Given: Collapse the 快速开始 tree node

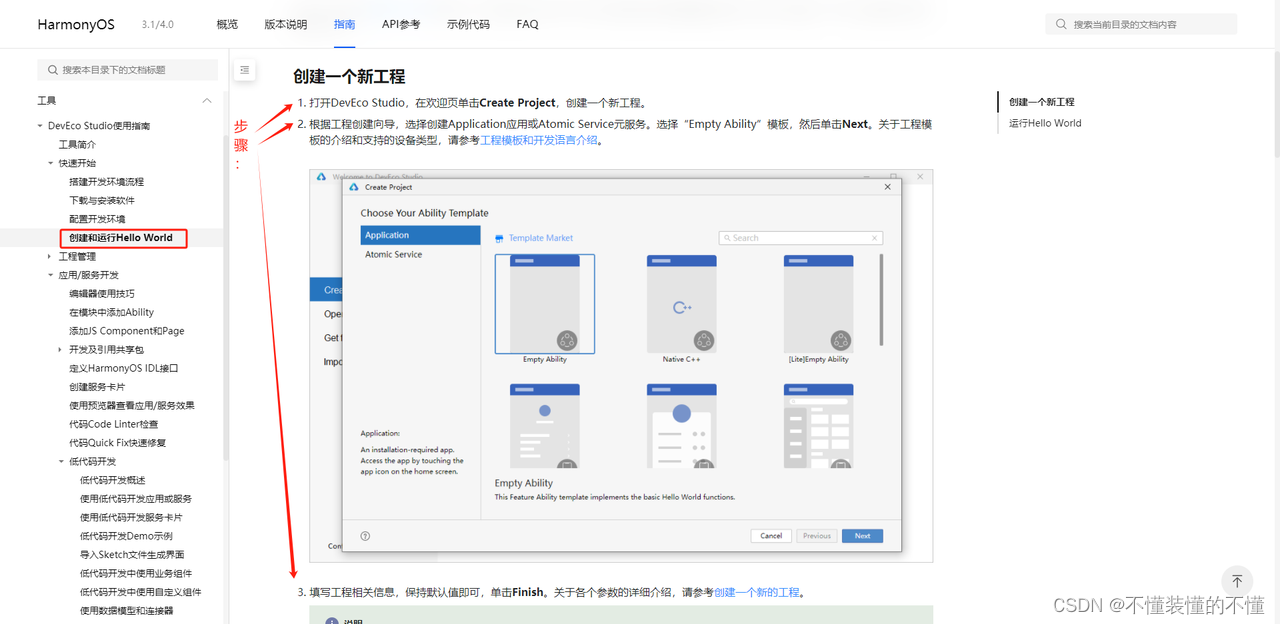Looking at the screenshot, I should [x=50, y=163].
